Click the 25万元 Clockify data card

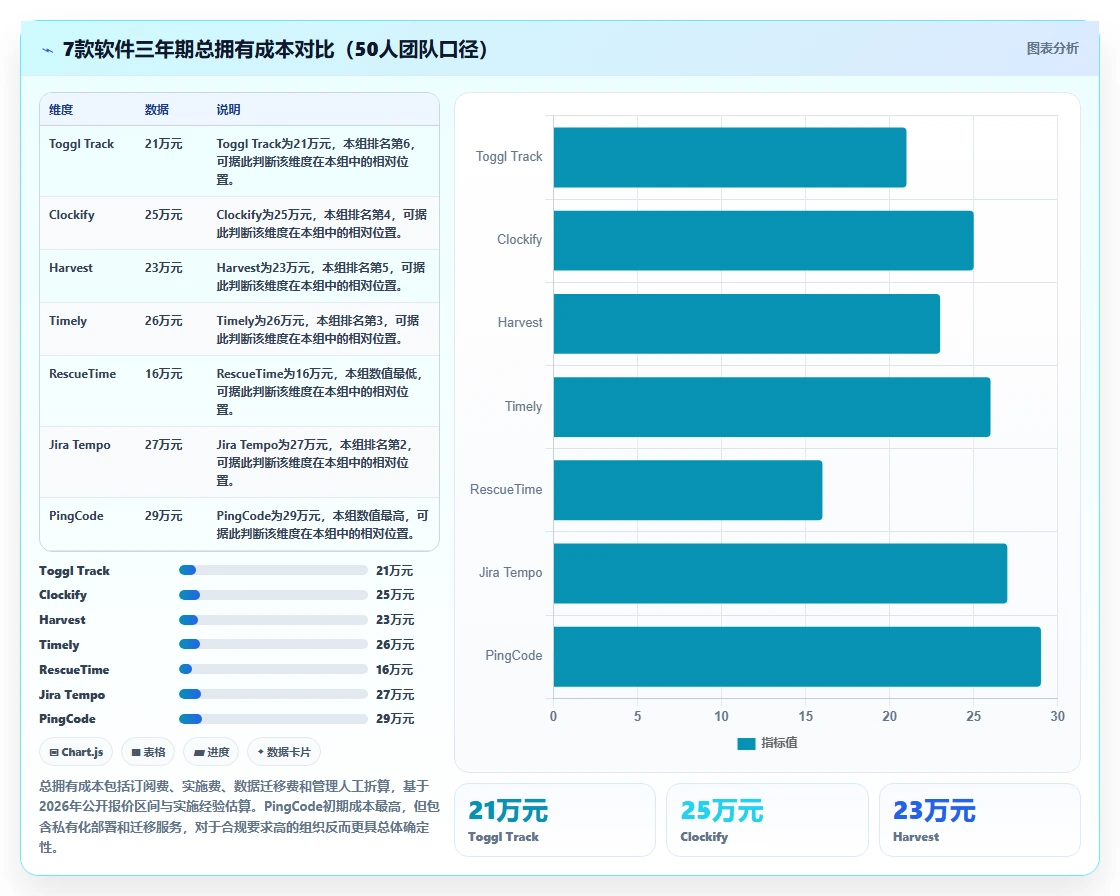[x=767, y=820]
